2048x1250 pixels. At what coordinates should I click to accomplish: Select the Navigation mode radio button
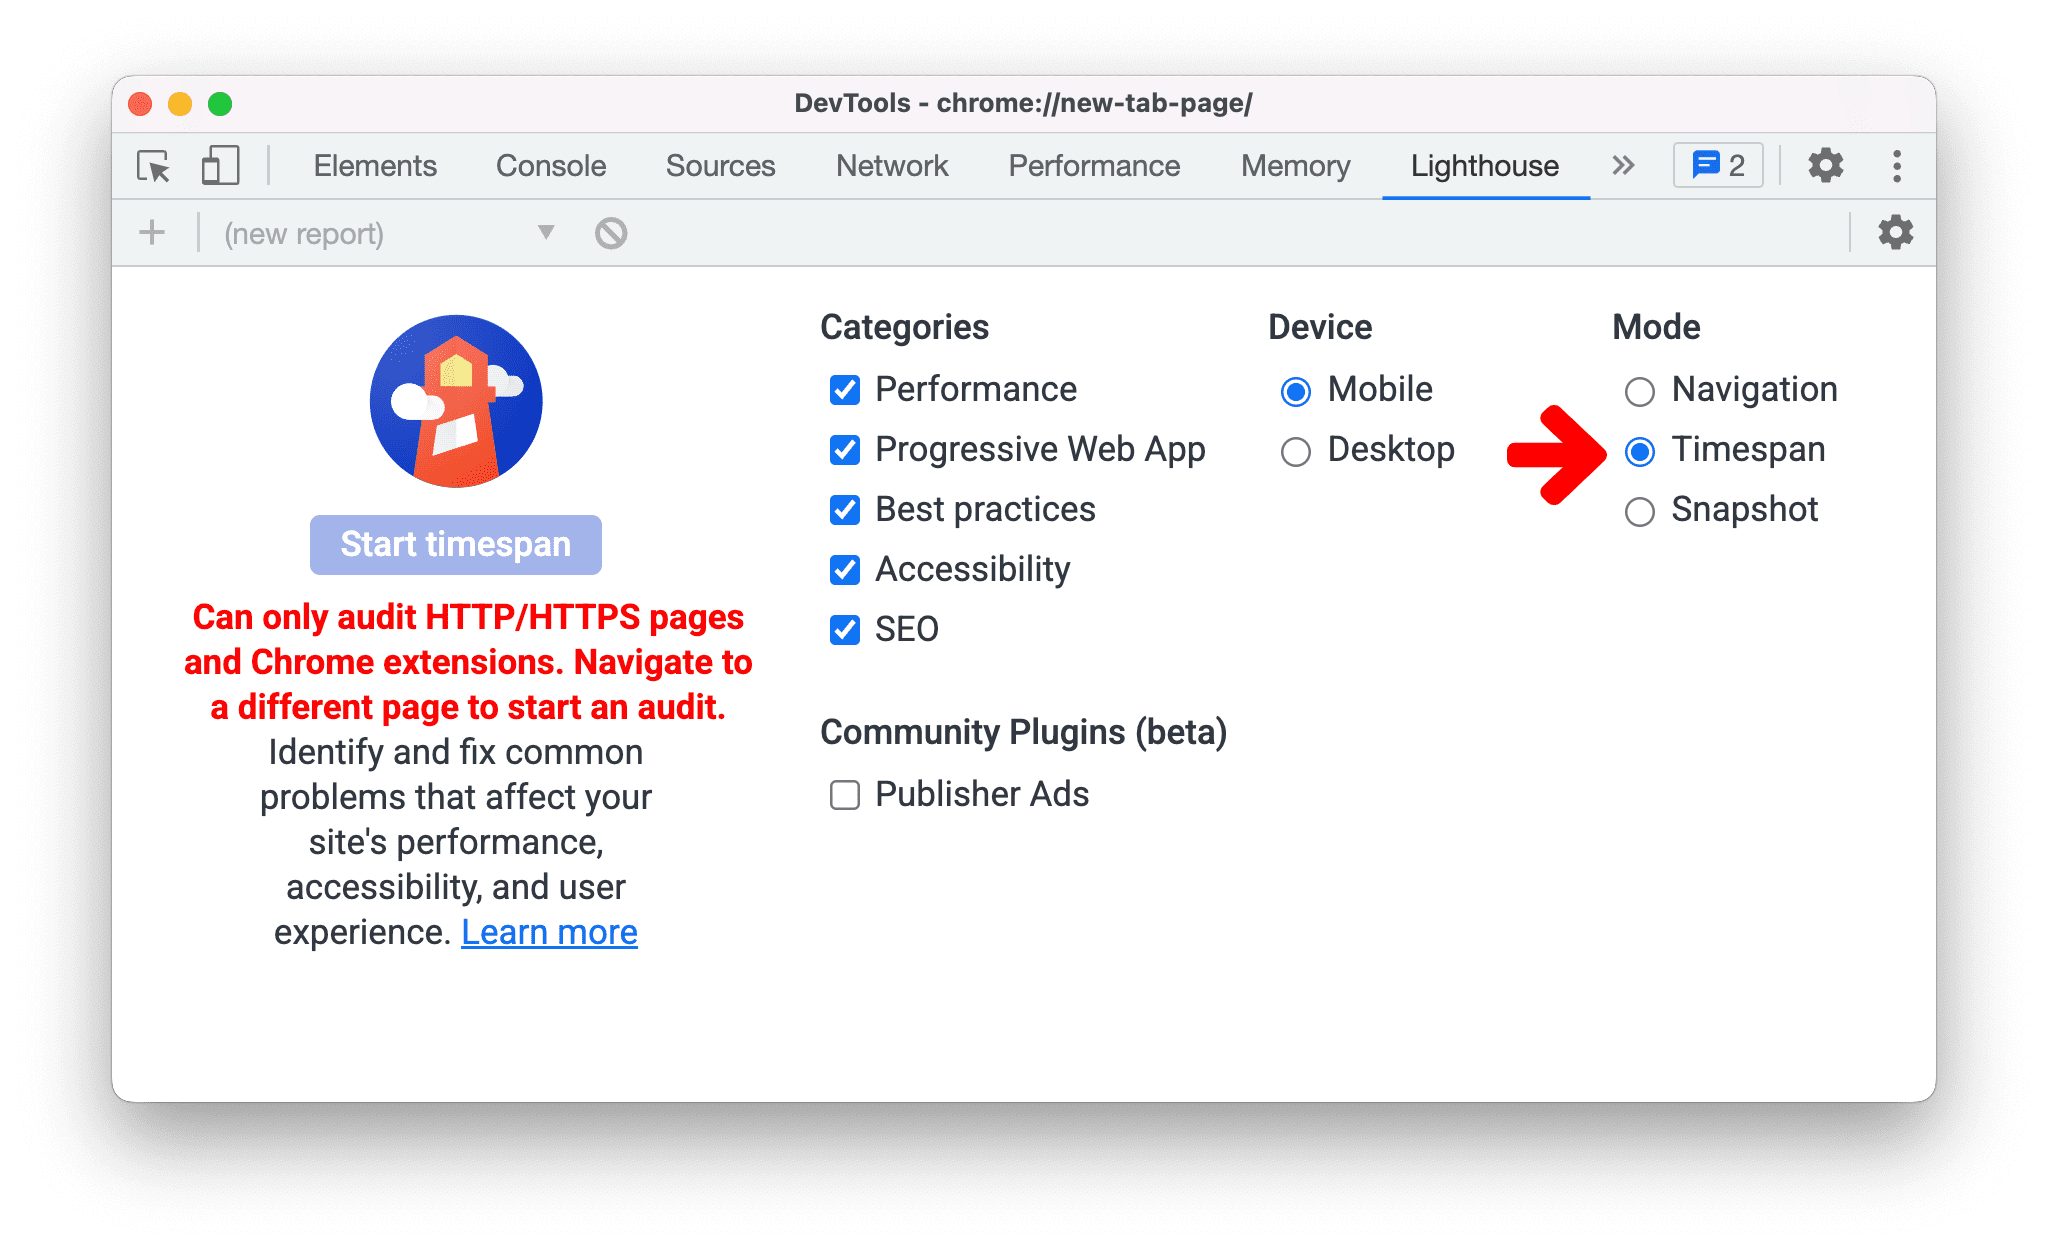coord(1640,389)
